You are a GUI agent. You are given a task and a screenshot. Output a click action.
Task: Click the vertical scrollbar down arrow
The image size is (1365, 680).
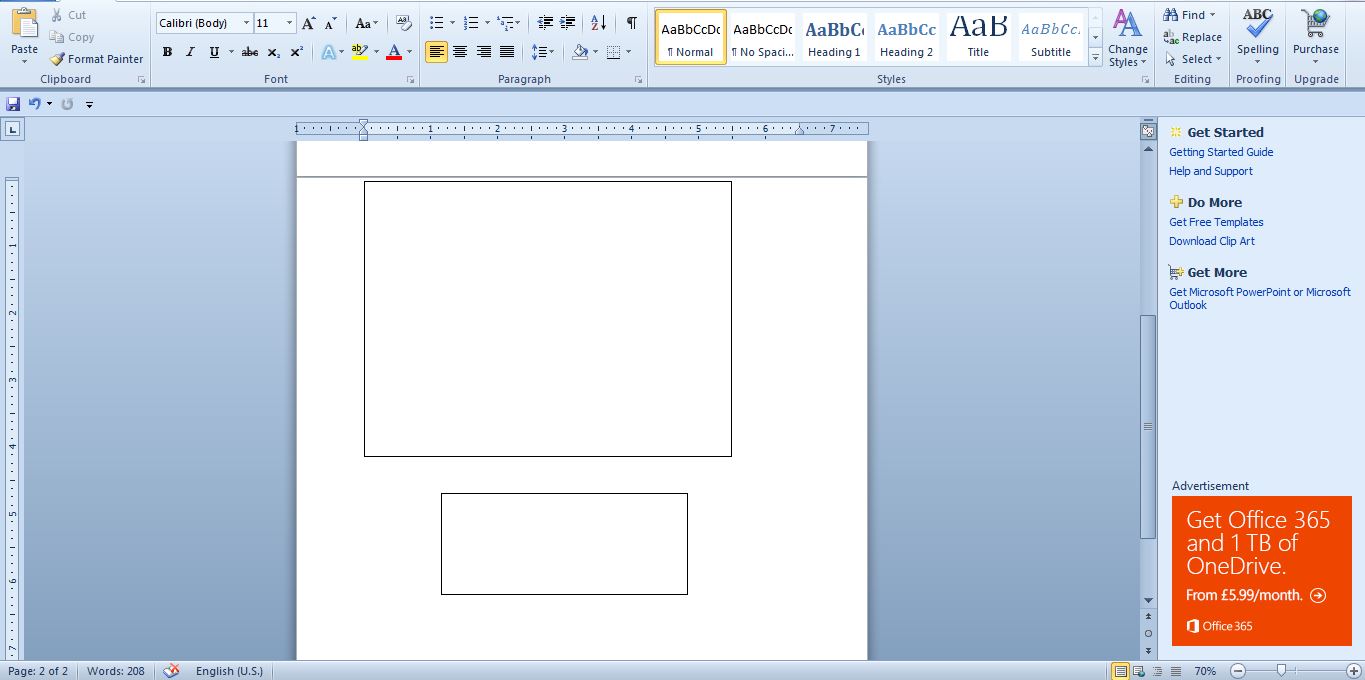(1147, 602)
